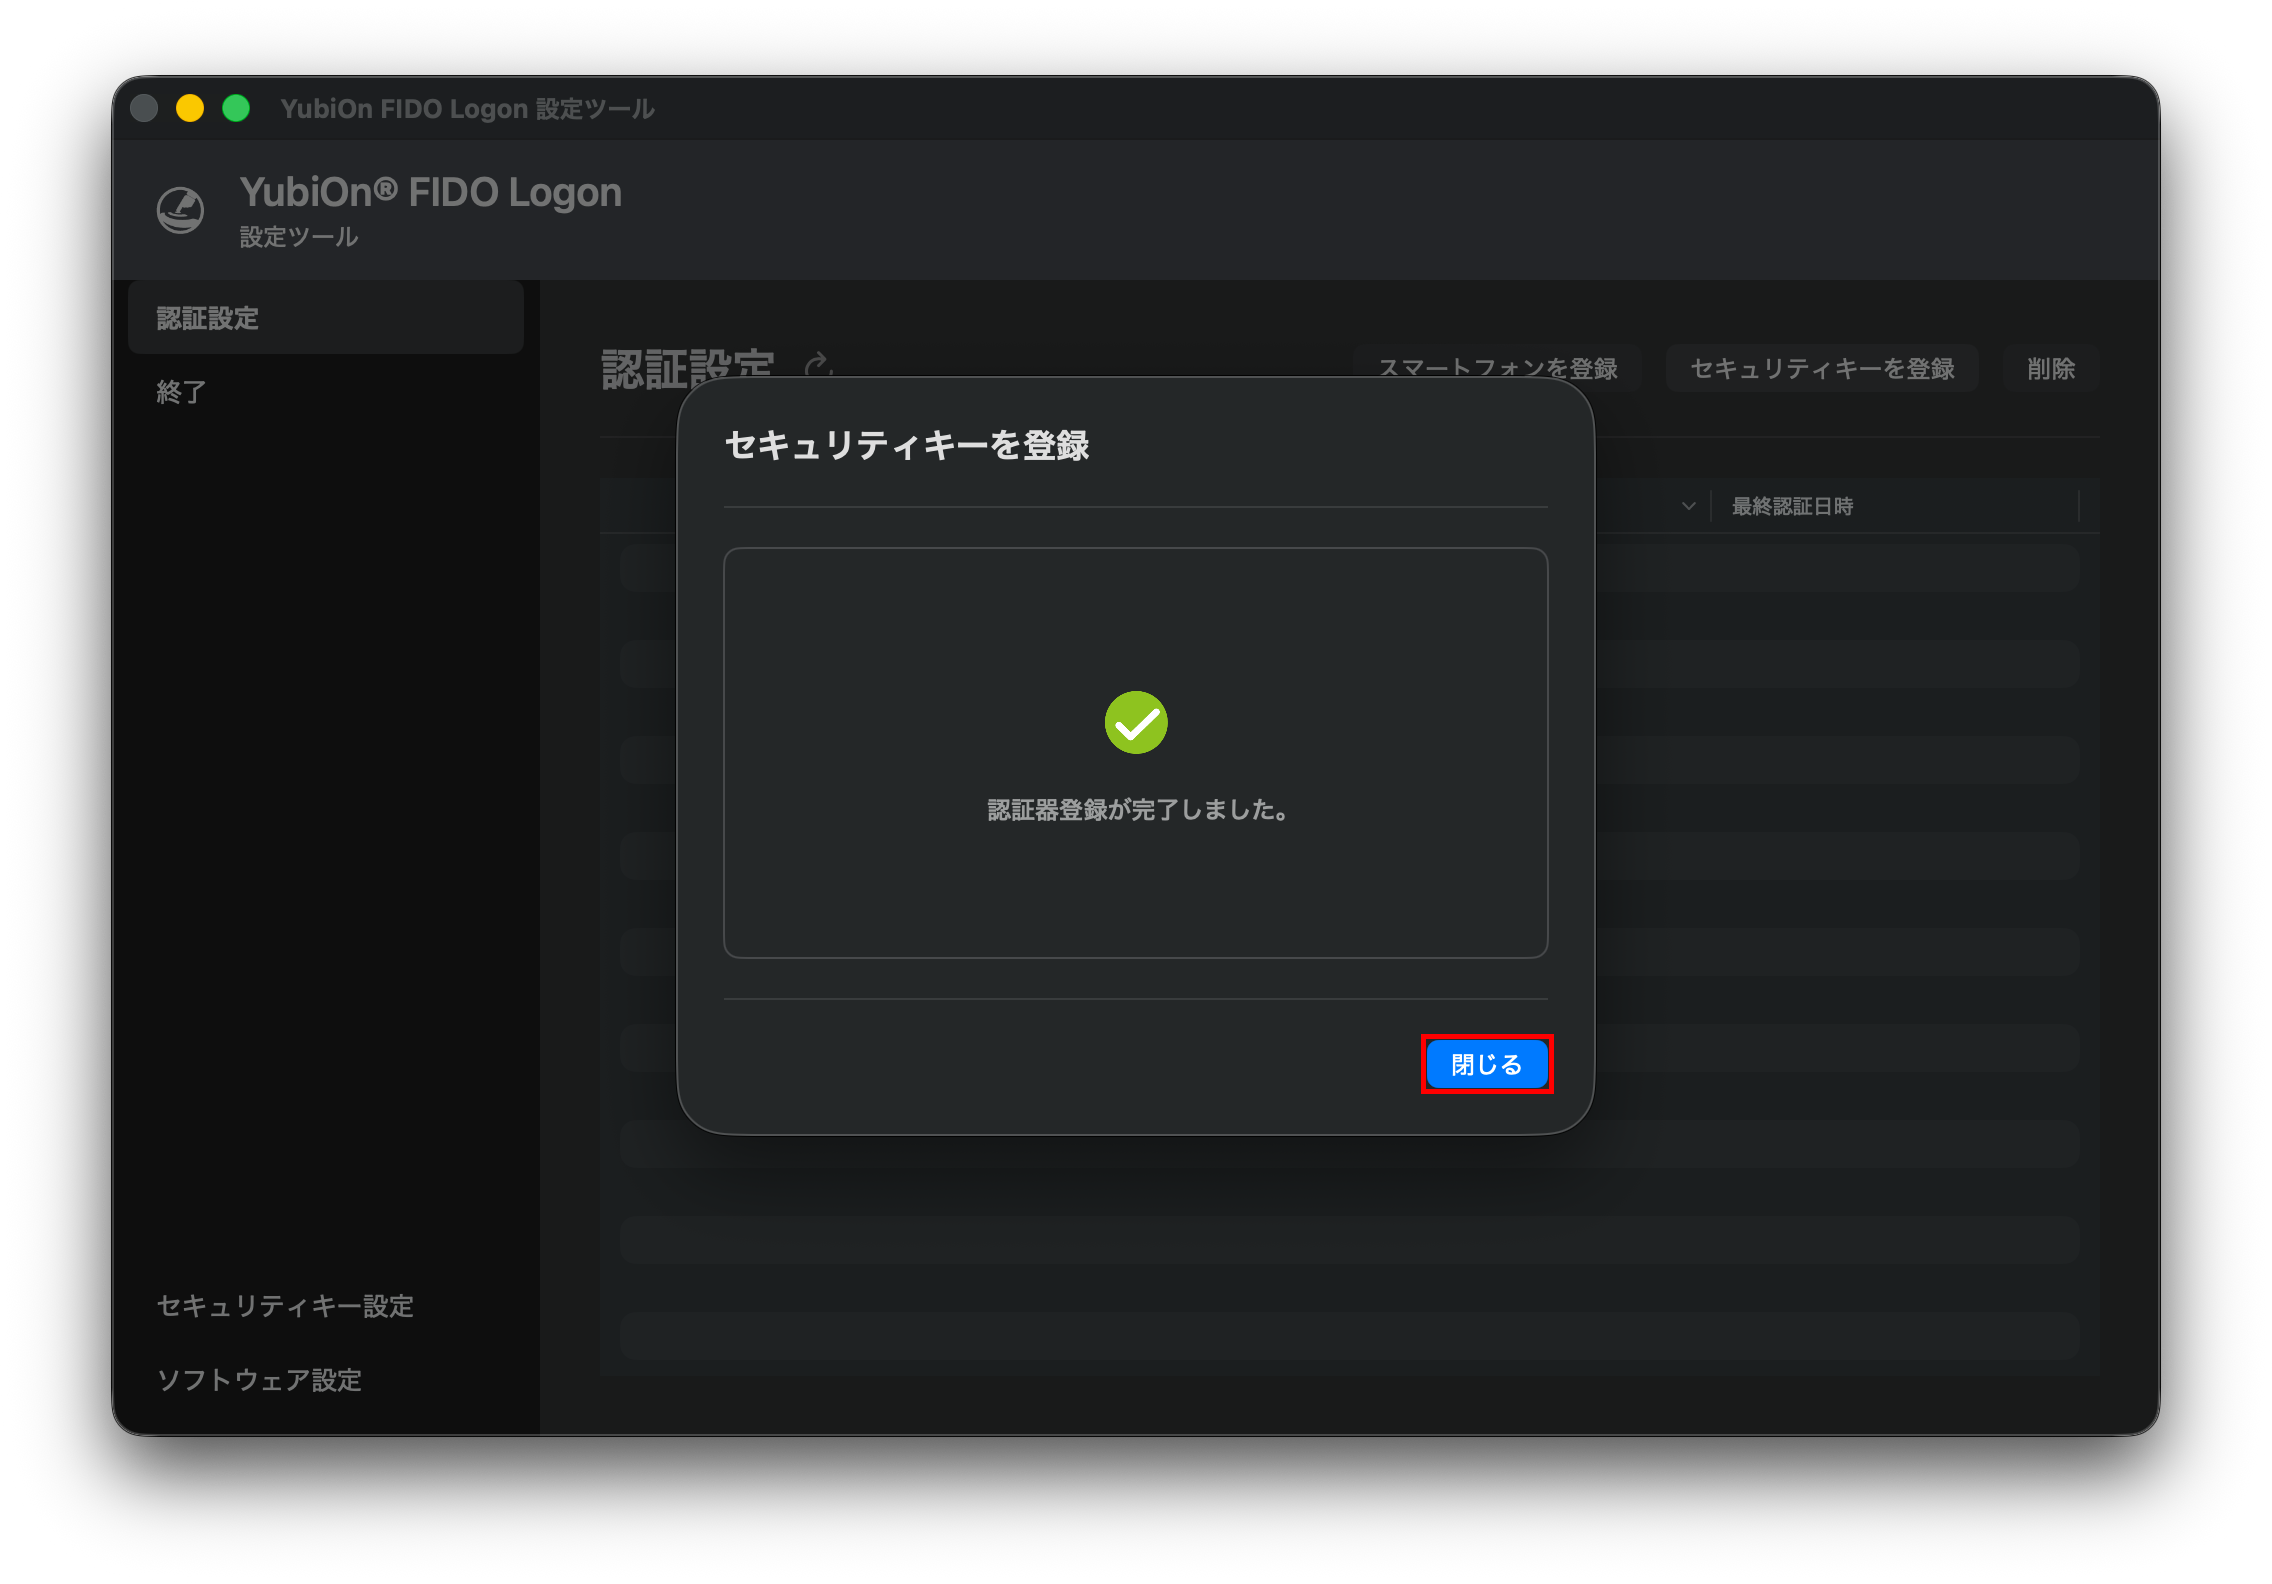
Task: Click the YubiOn logo icon in header
Action: pos(181,210)
